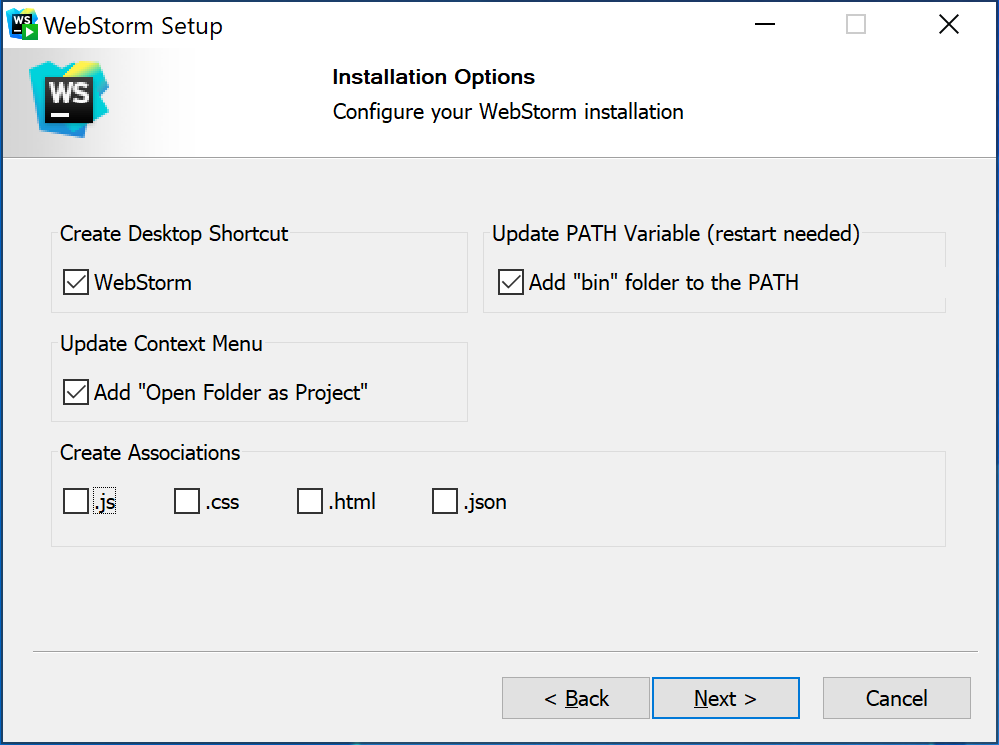The image size is (999, 745).
Task: Uncheck Add "bin" folder to the PATH
Action: (510, 282)
